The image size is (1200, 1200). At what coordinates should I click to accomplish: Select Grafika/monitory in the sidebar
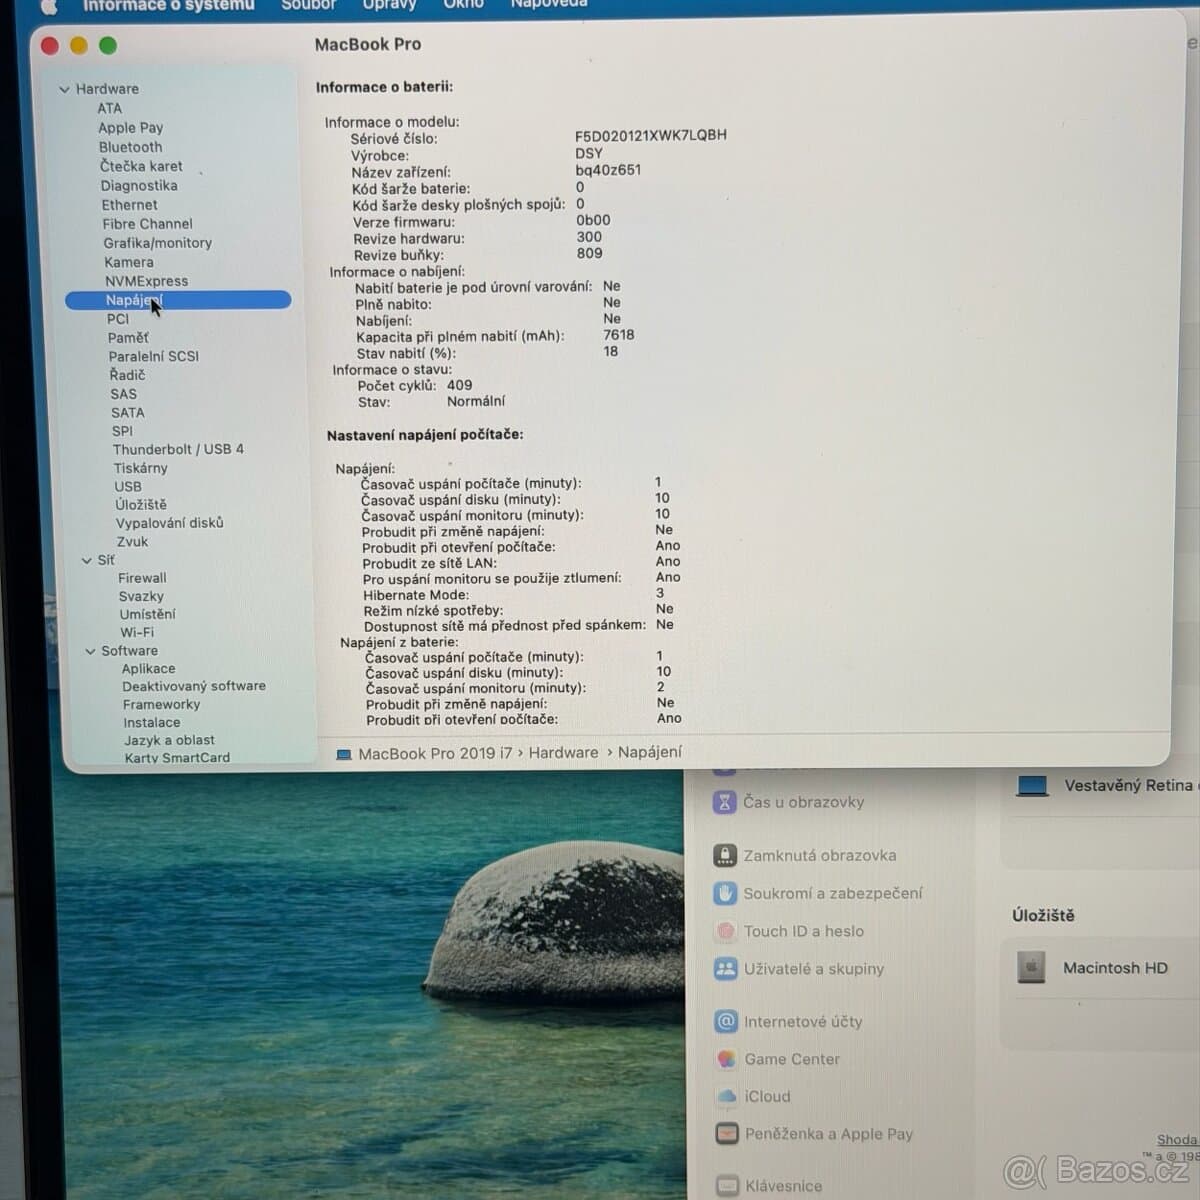coord(157,243)
